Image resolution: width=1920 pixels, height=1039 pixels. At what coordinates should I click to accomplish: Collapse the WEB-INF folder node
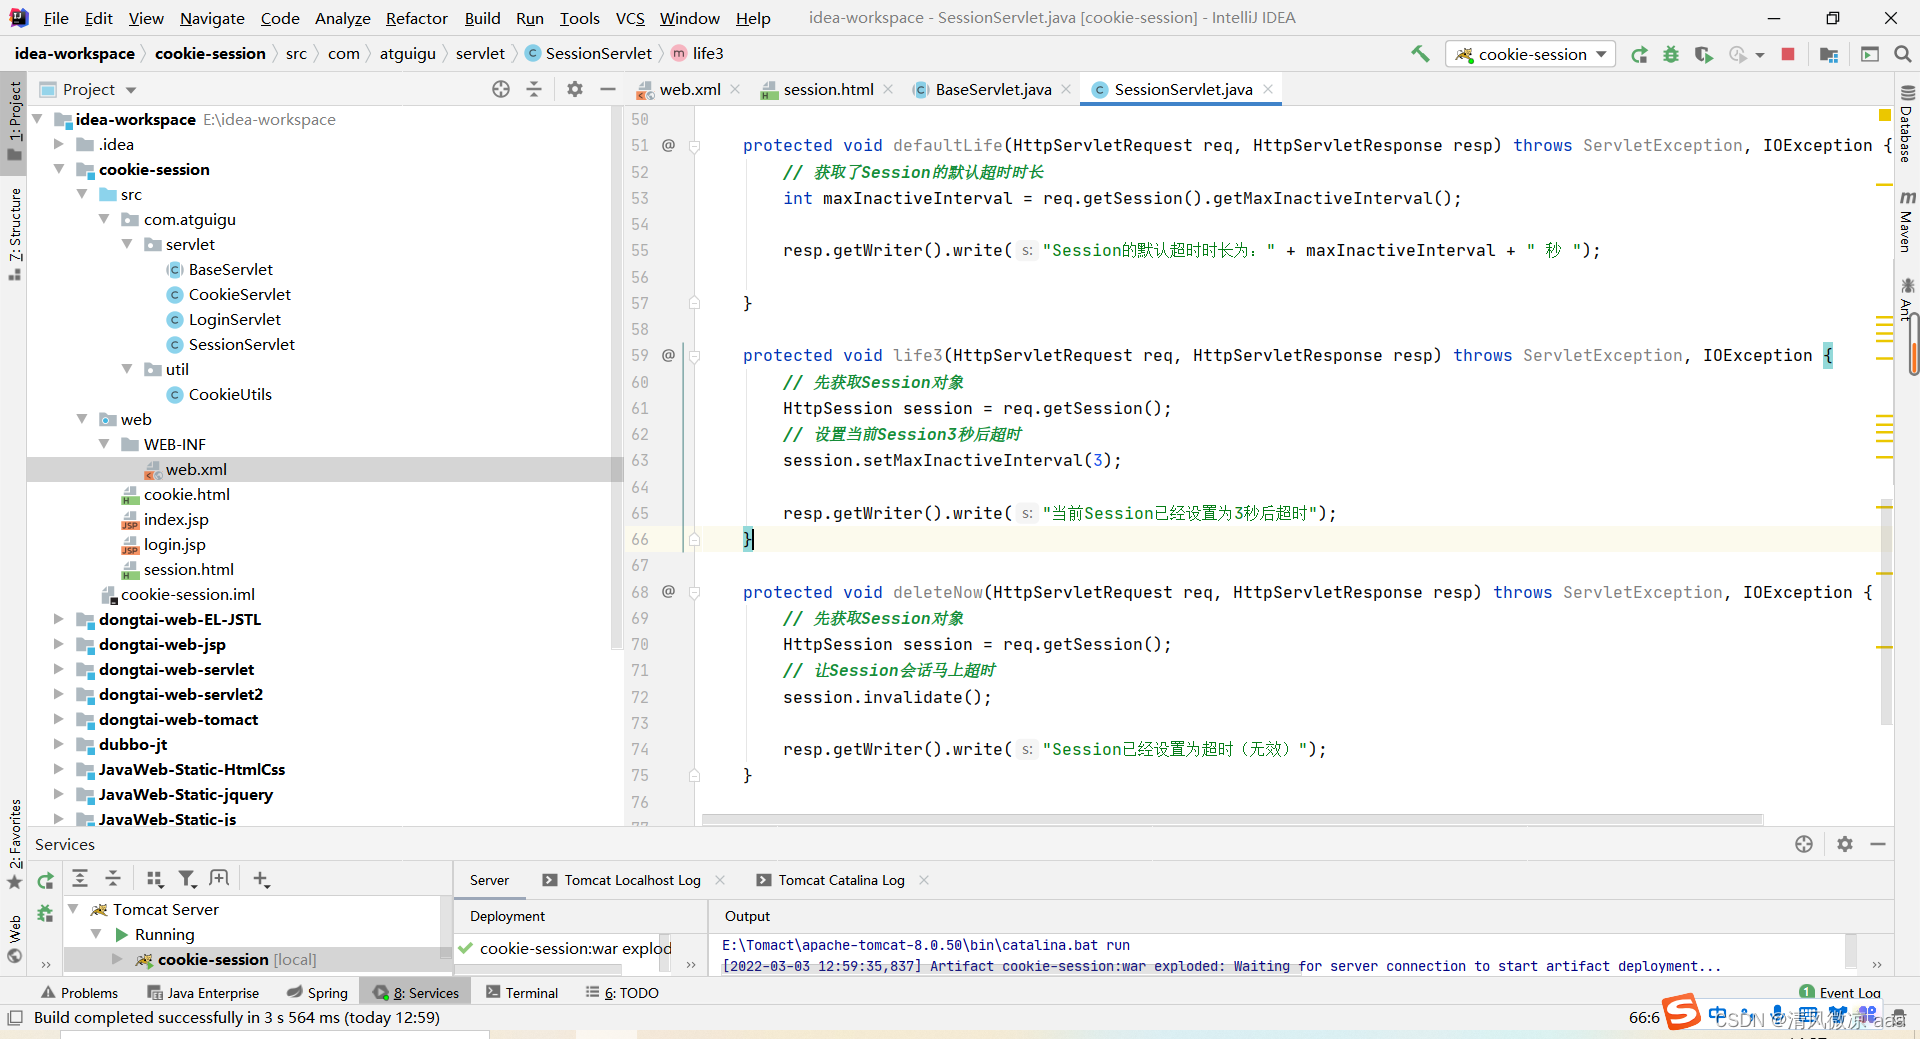tap(105, 444)
